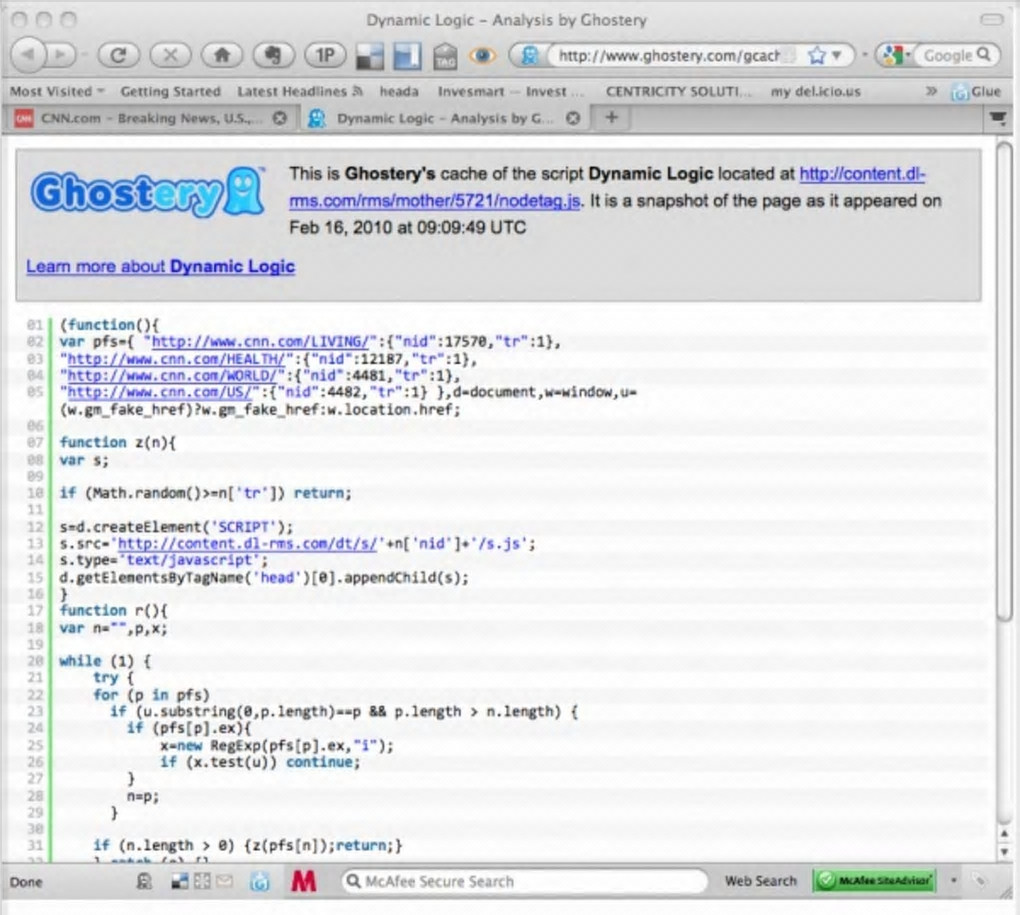Open the Most Visited bookmarks dropdown
1020x915 pixels.
click(57, 92)
